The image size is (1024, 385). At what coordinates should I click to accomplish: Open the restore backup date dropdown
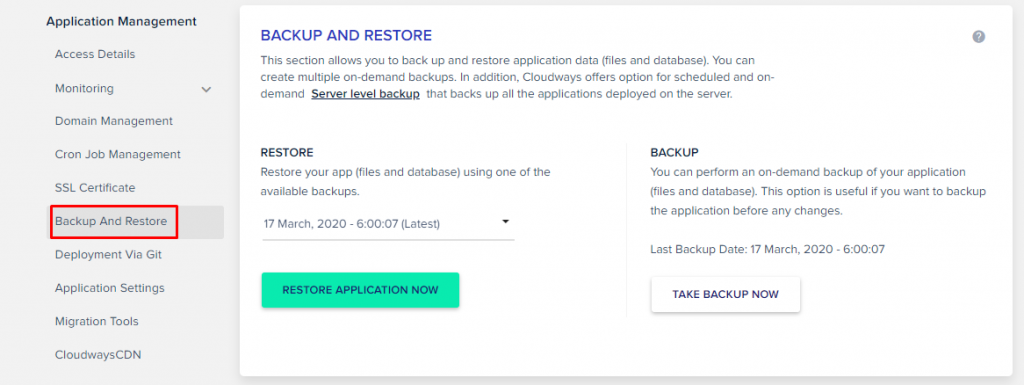(x=388, y=224)
